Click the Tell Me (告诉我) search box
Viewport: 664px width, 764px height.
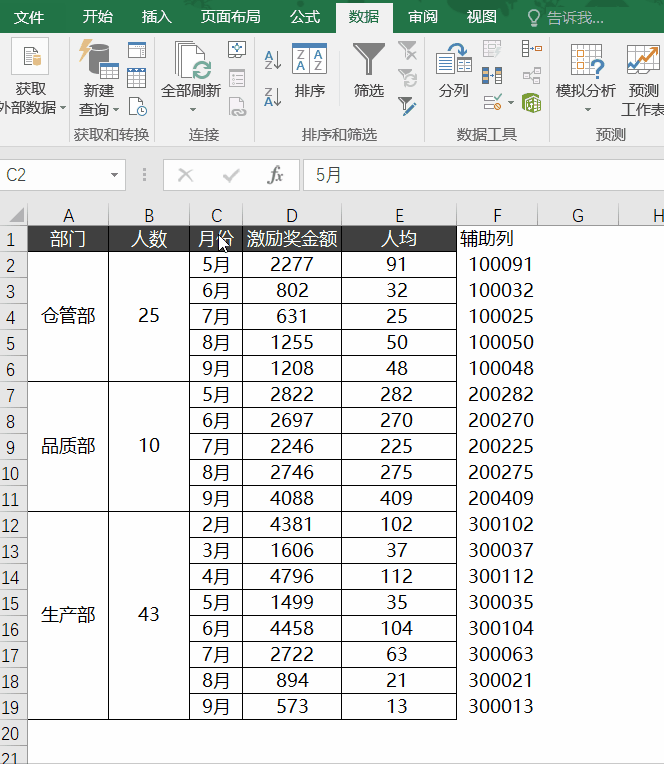[x=566, y=18]
